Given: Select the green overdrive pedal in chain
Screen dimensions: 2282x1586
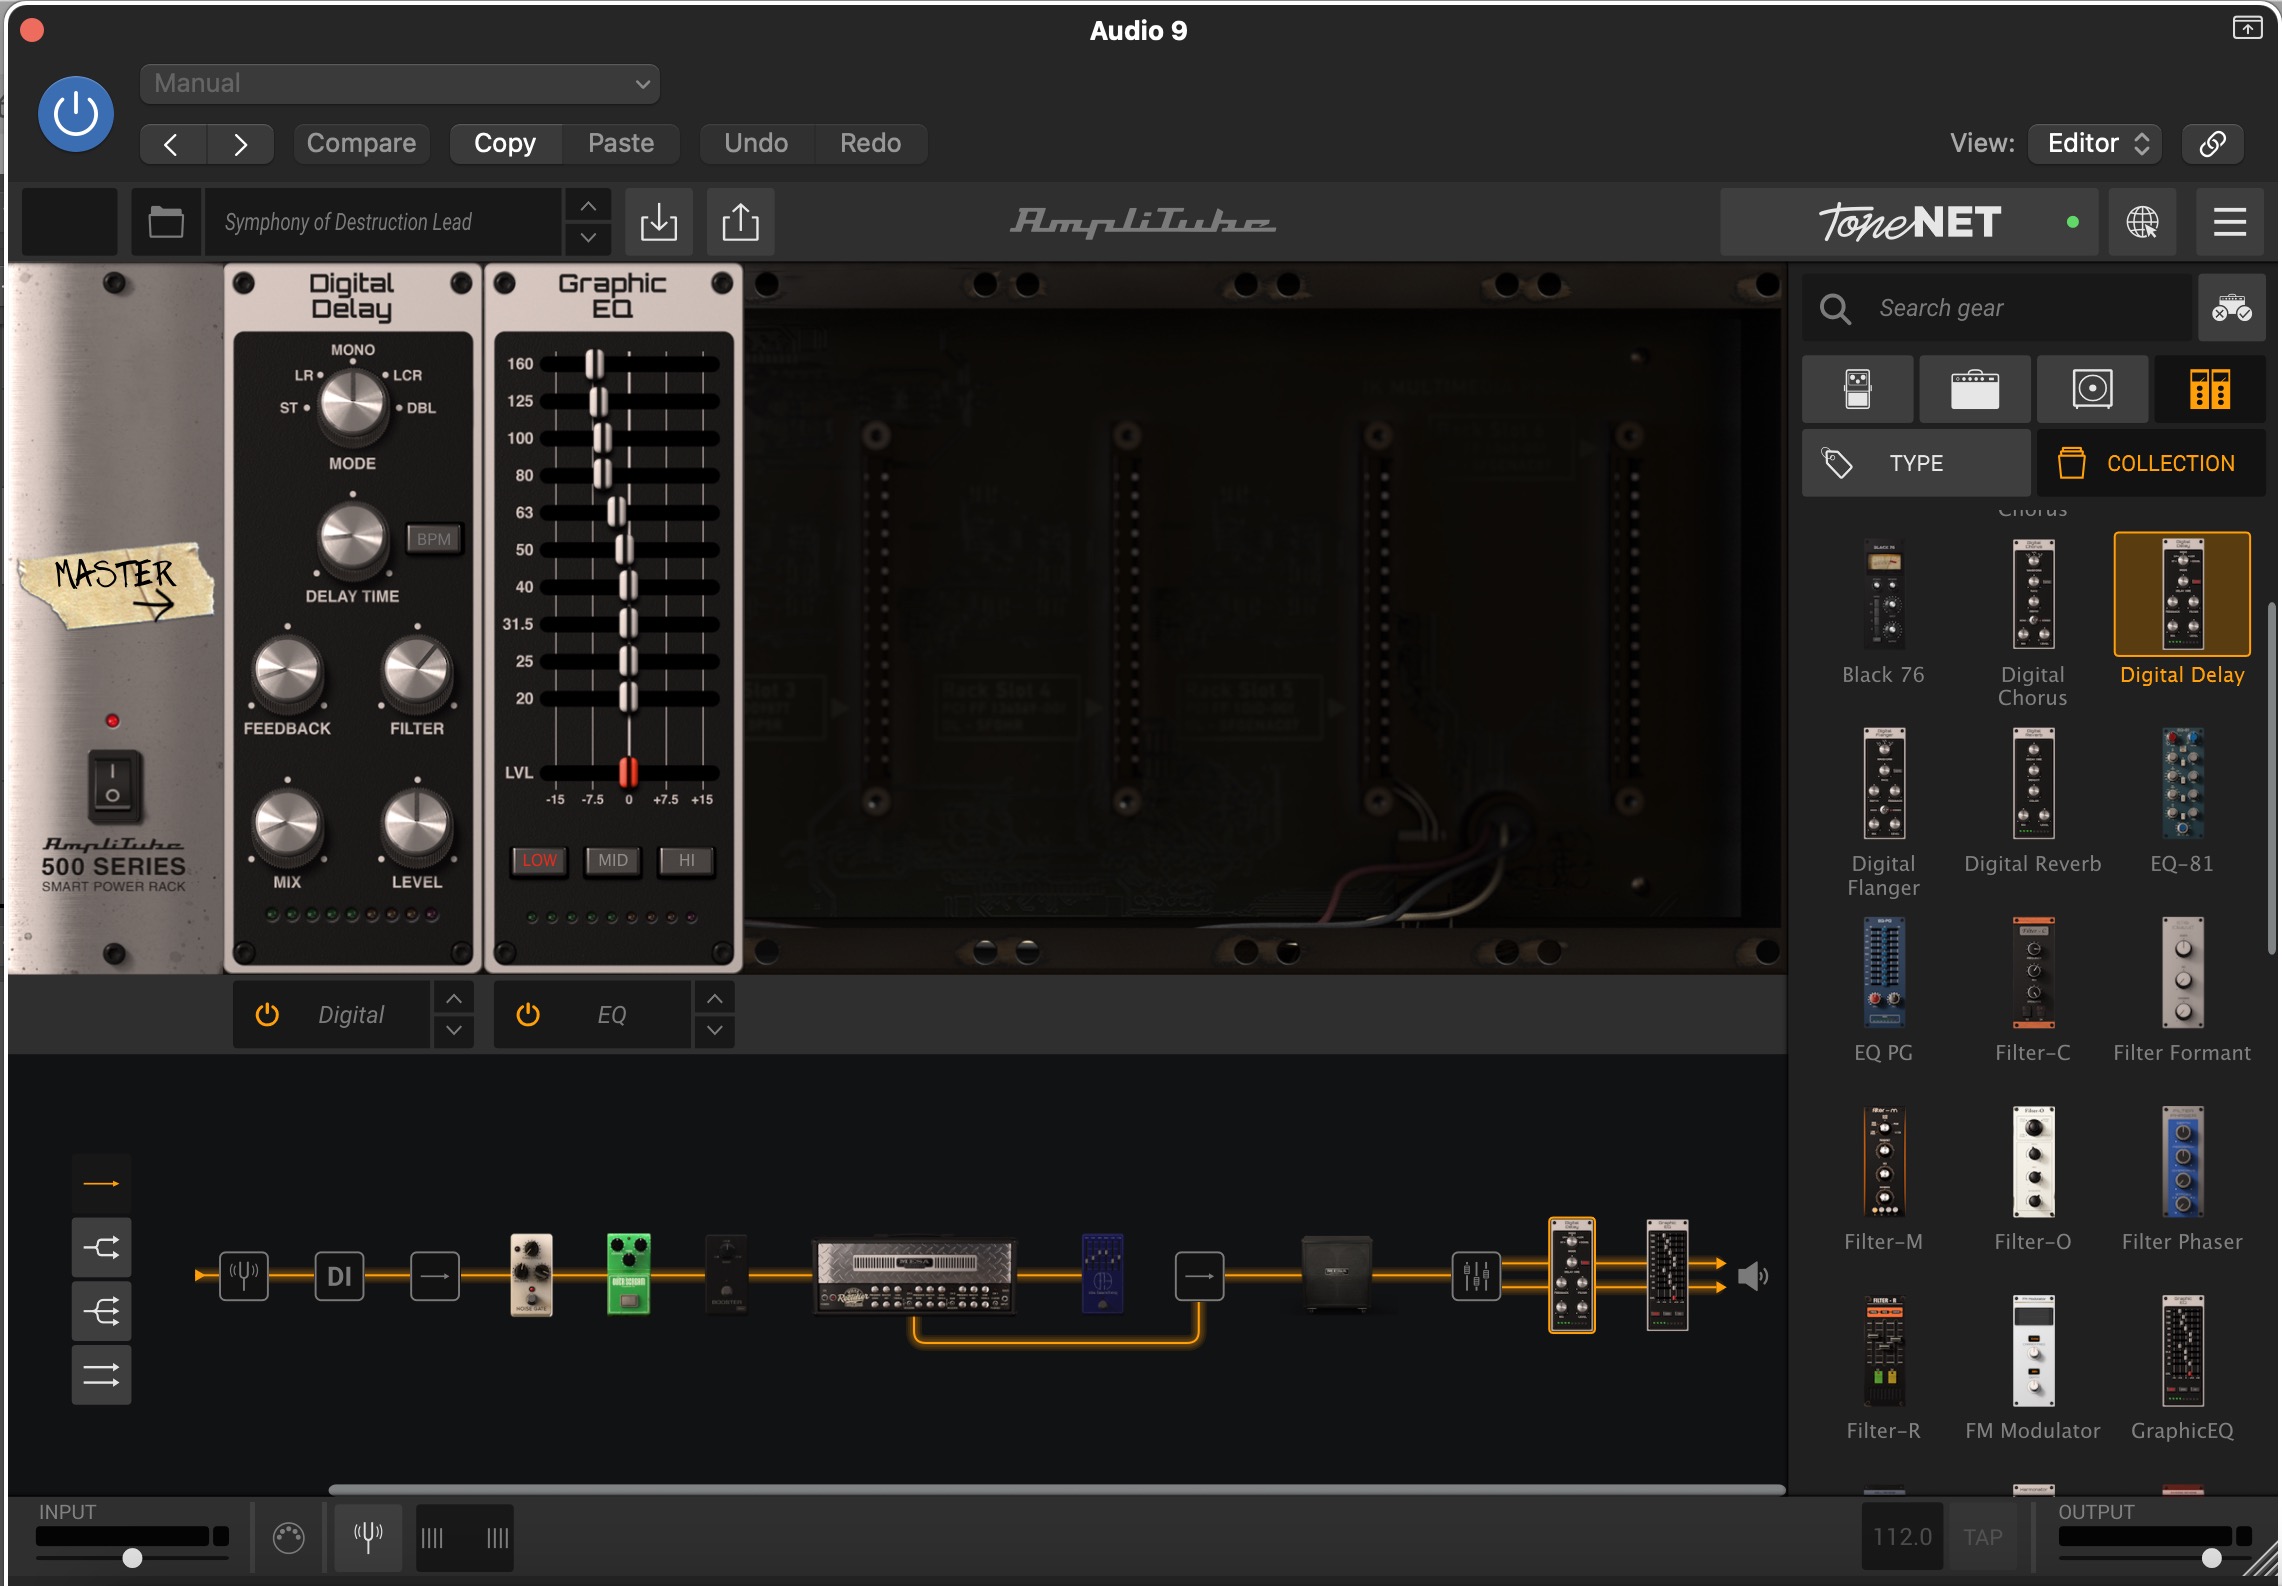Looking at the screenshot, I should click(x=628, y=1274).
